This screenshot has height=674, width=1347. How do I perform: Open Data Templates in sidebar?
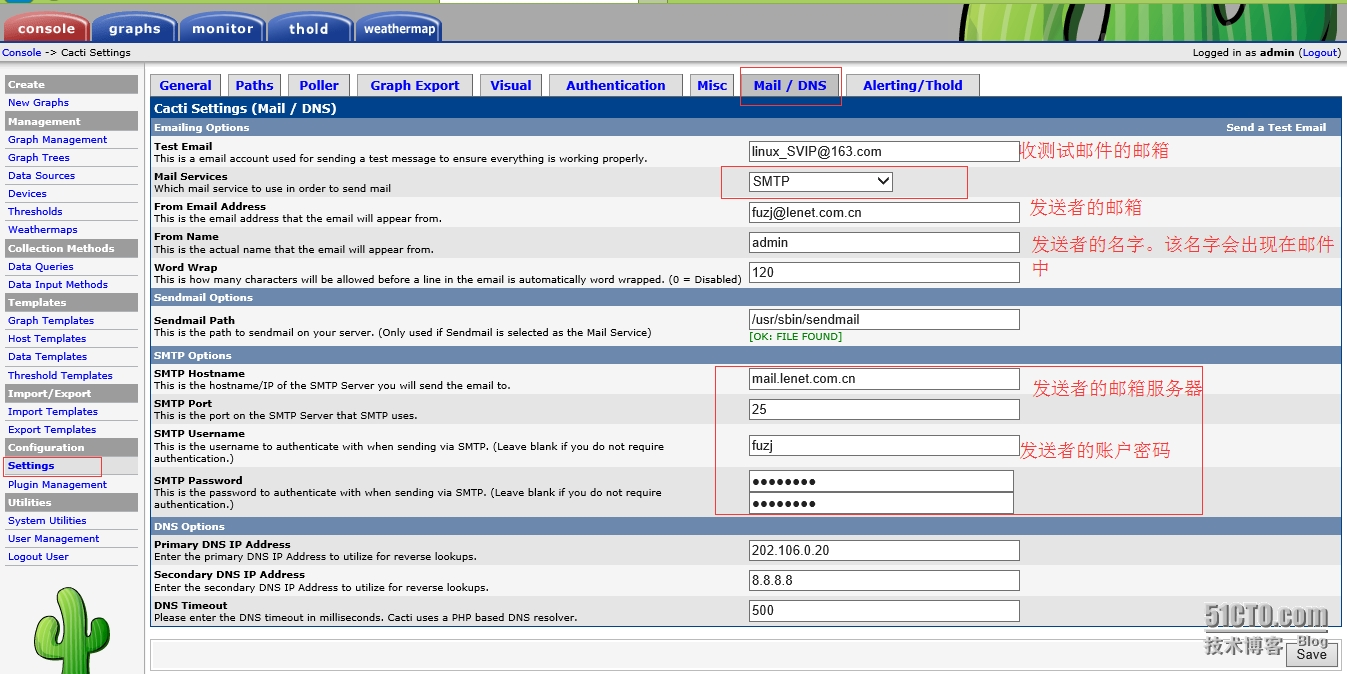pos(47,356)
